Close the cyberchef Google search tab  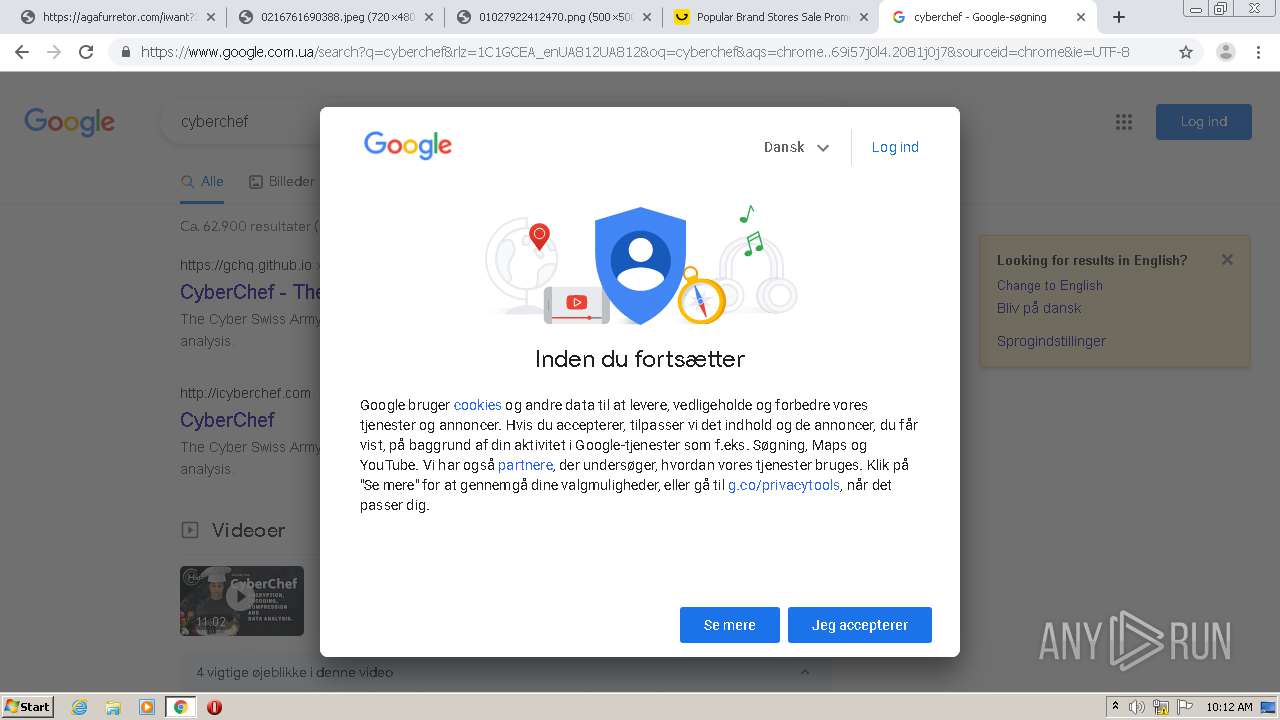pyautogui.click(x=1082, y=17)
